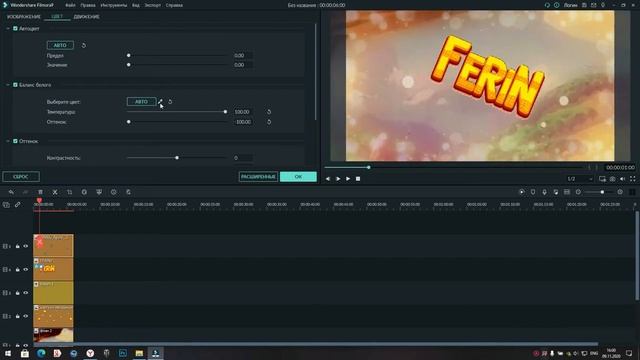Open preview display settings monitor icon
This screenshot has height=360, width=640.
(602, 179)
